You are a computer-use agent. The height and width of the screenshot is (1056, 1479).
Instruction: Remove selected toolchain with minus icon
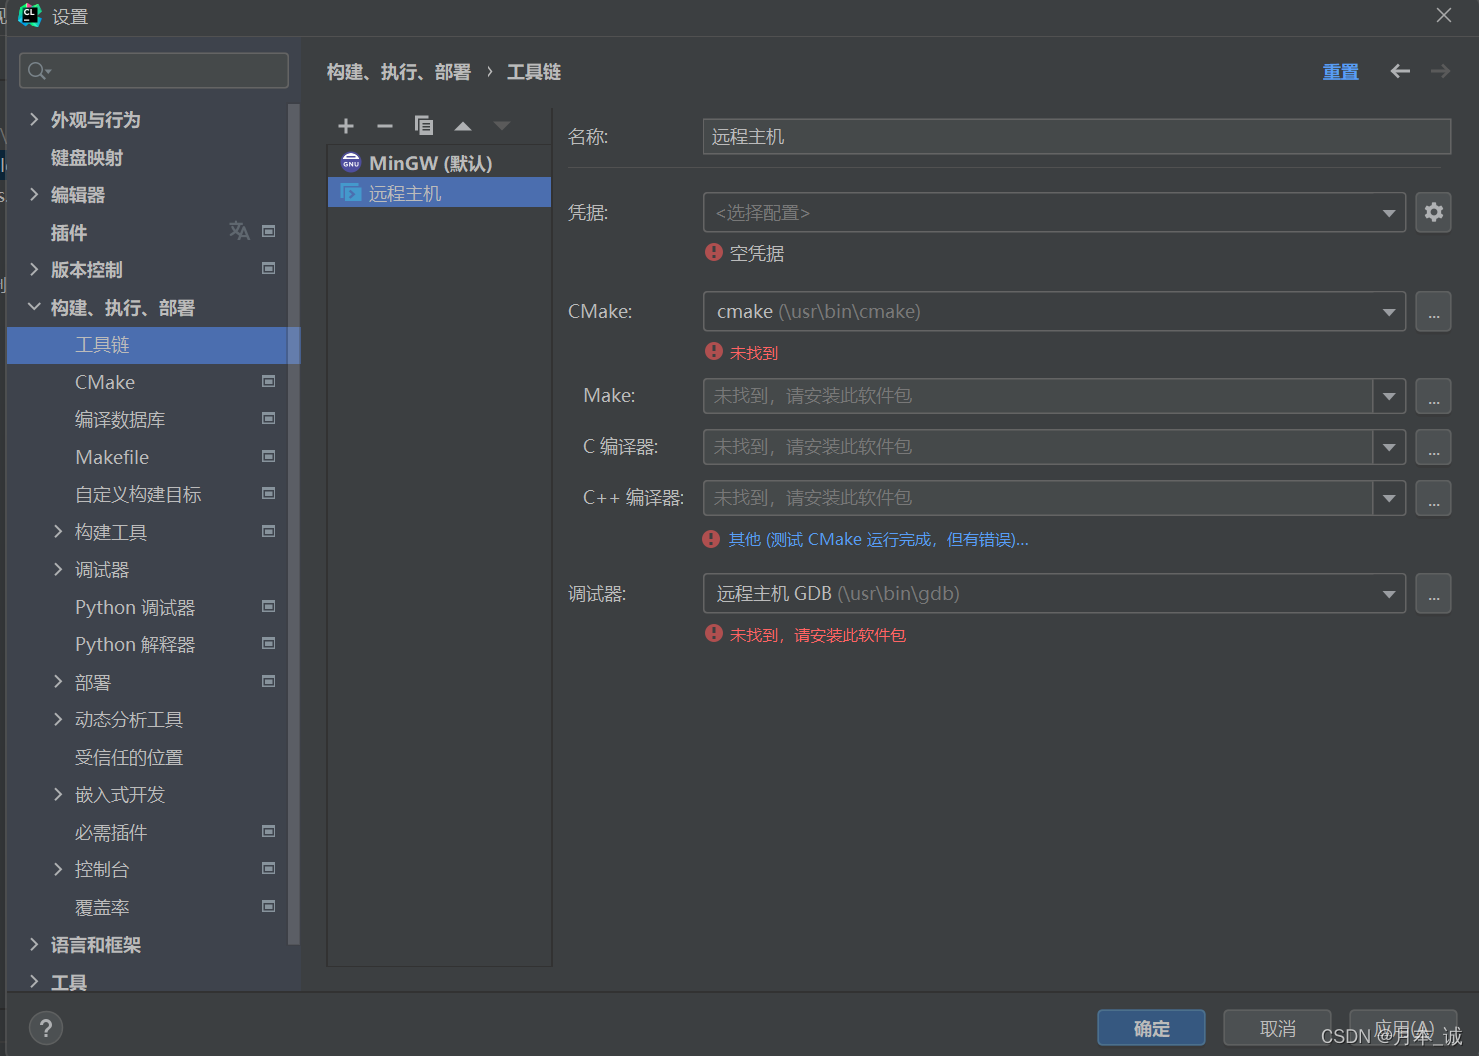coord(385,126)
